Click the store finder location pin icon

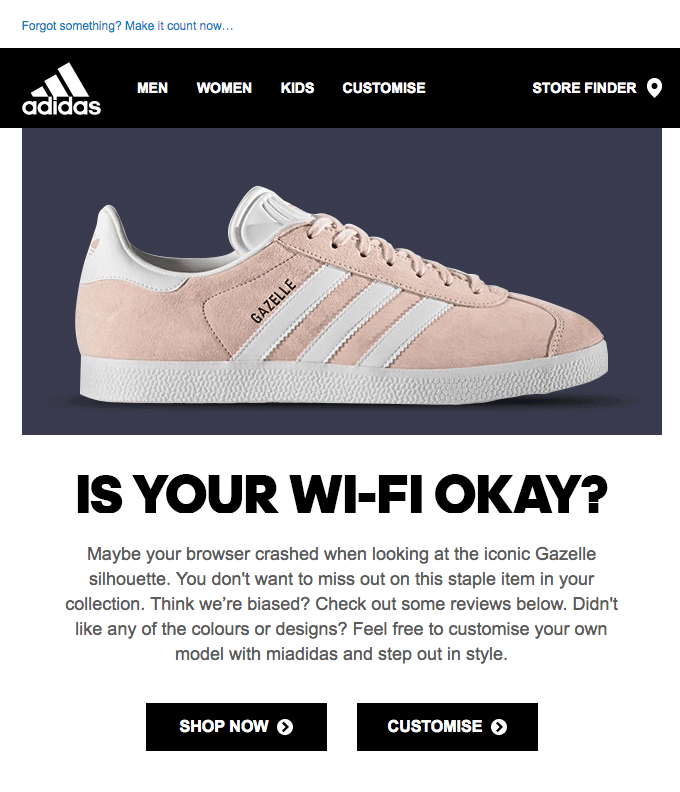click(x=654, y=88)
